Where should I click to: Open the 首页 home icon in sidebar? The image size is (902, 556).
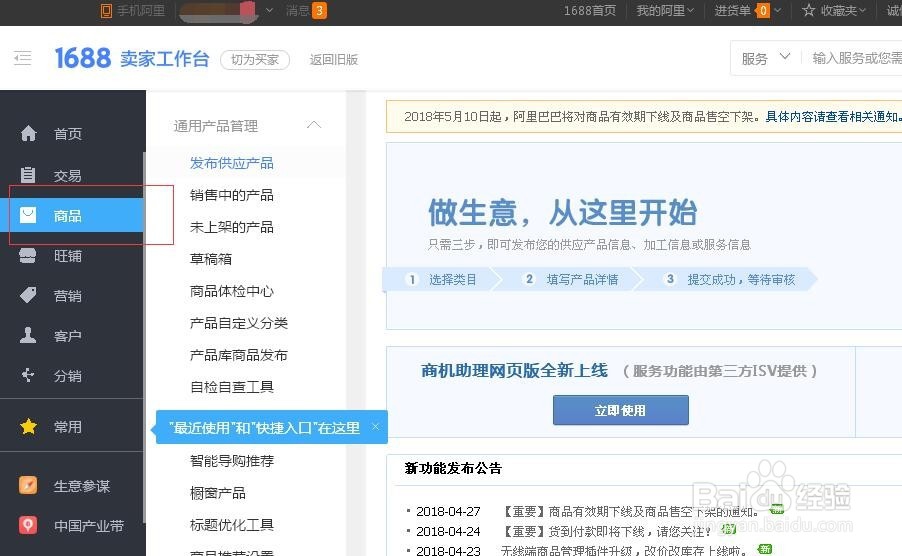(x=28, y=133)
